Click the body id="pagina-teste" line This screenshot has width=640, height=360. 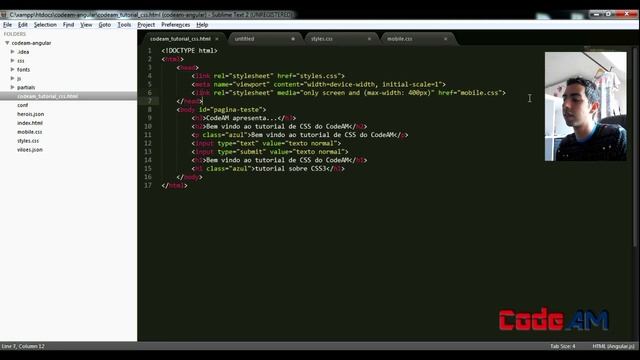pyautogui.click(x=221, y=110)
